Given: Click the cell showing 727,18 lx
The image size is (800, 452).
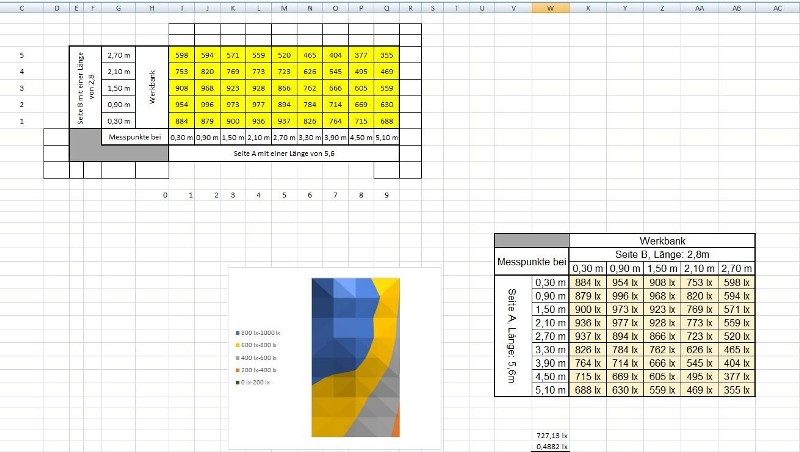Looking at the screenshot, I should click(551, 437).
